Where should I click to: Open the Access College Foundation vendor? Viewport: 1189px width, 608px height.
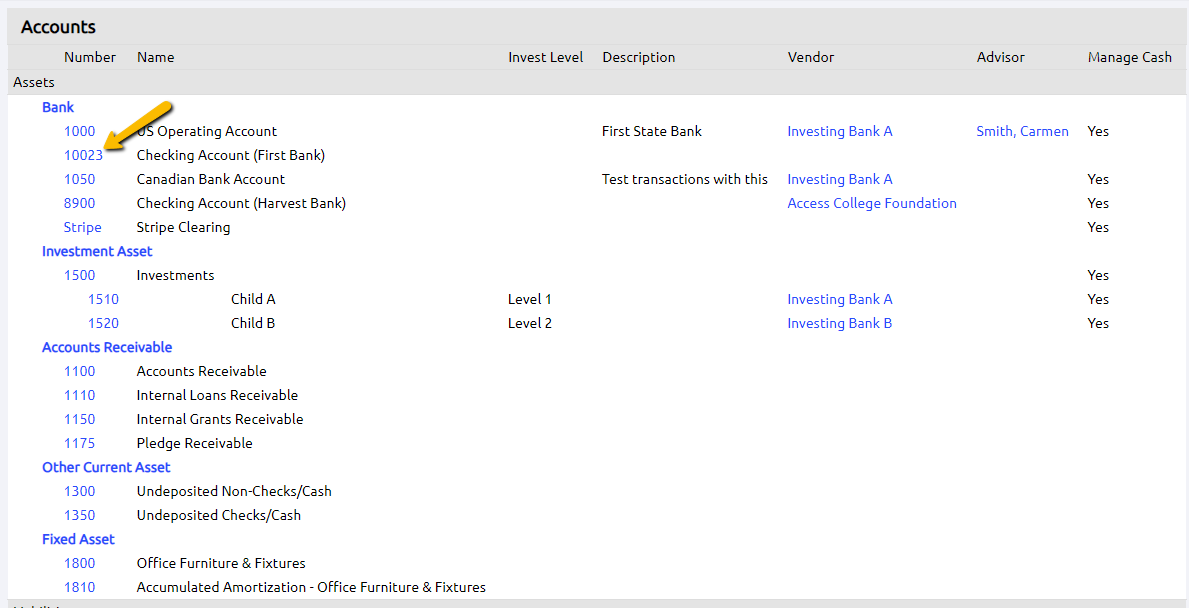(x=871, y=203)
